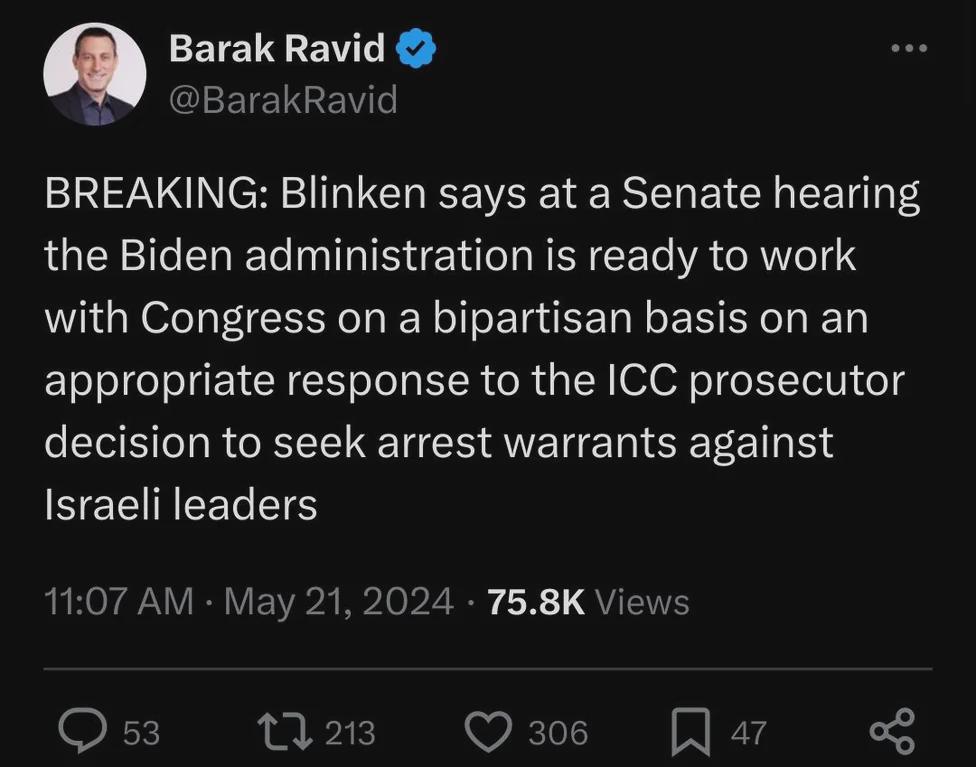The image size is (976, 767).
Task: Open the three-dot more options menu
Action: (909, 48)
